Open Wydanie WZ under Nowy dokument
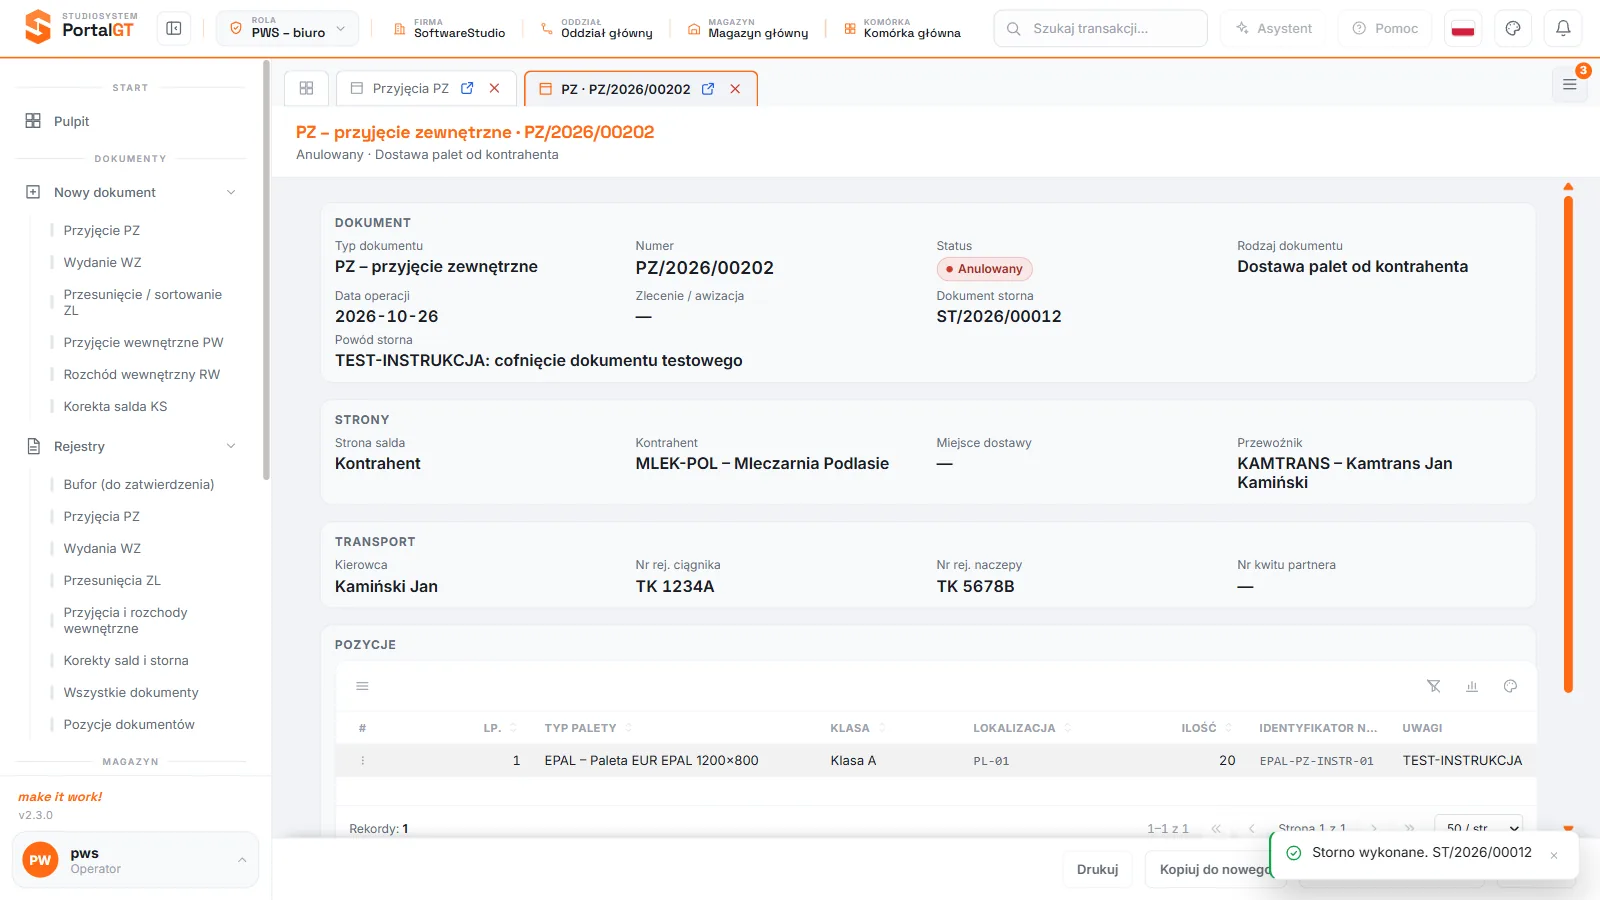 tap(102, 262)
